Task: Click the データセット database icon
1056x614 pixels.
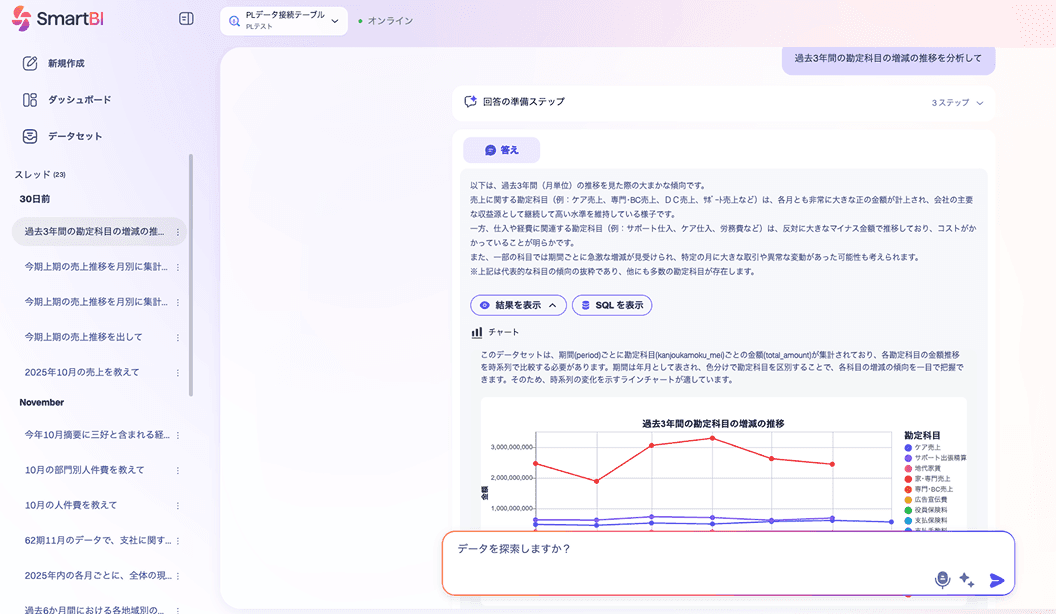Action: (x=27, y=137)
